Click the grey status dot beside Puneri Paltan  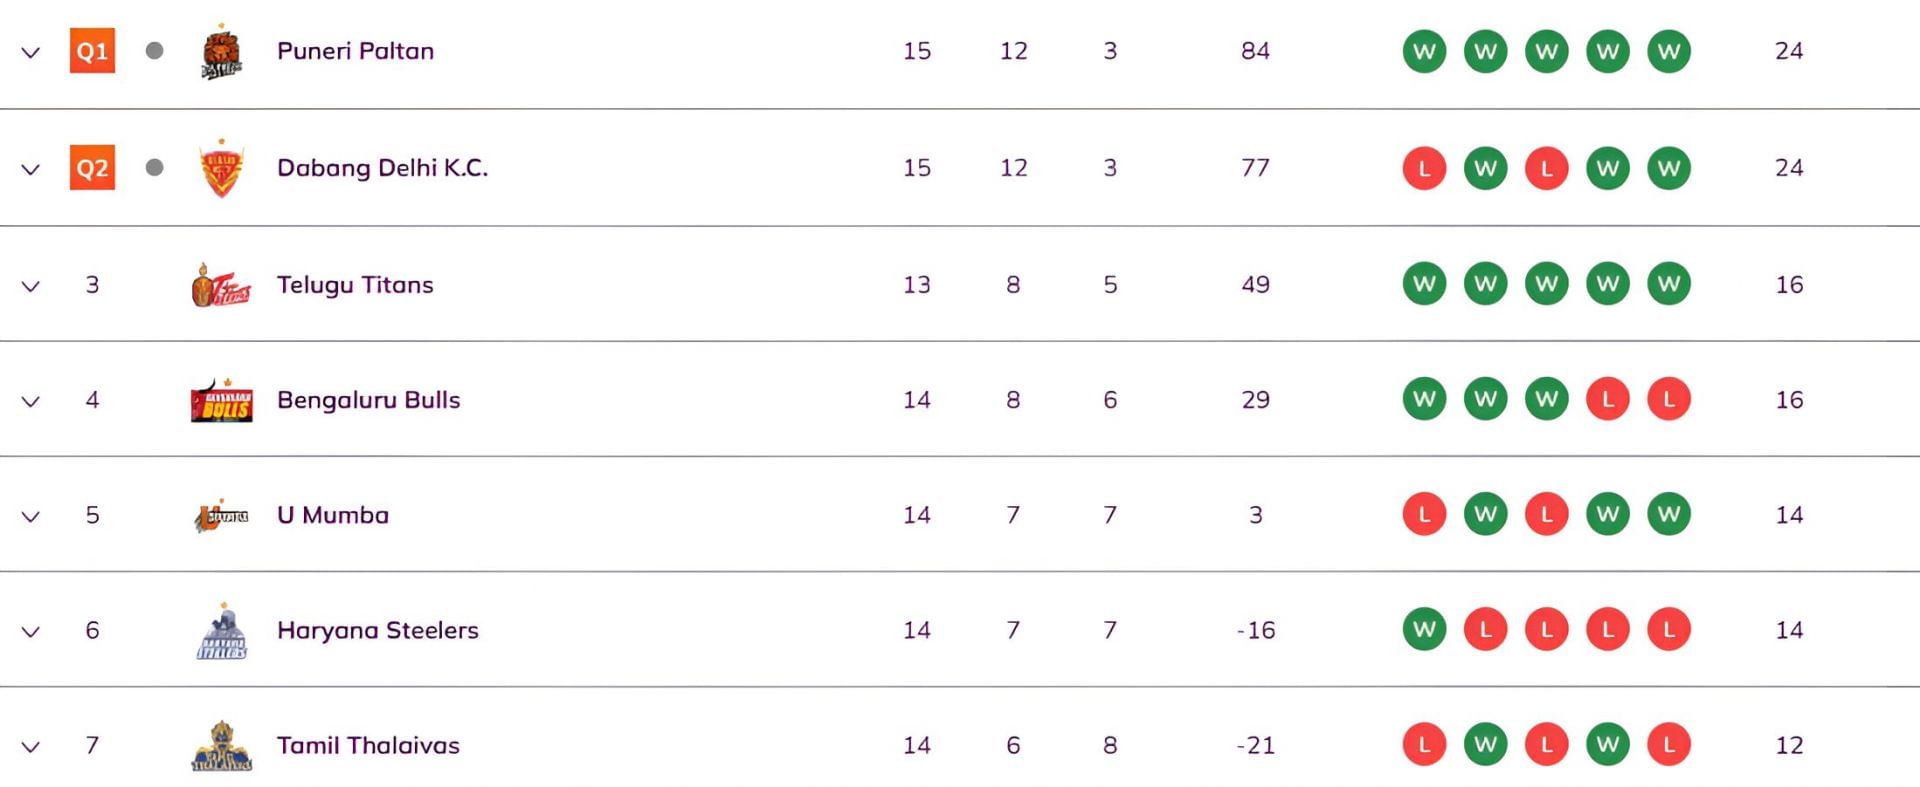coord(154,50)
